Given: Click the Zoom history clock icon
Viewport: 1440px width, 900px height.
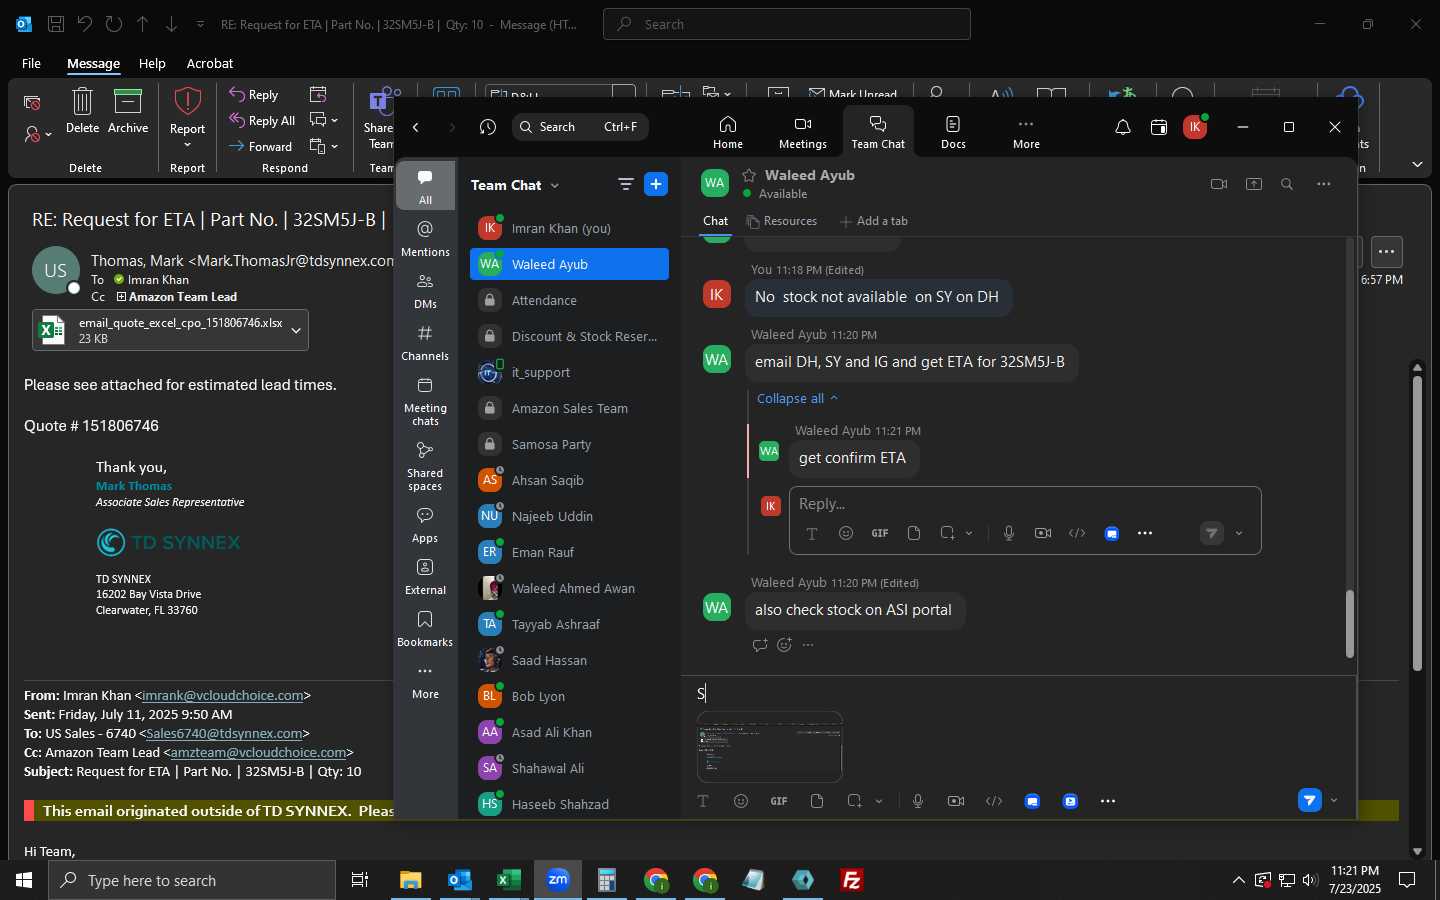Looking at the screenshot, I should tap(488, 127).
